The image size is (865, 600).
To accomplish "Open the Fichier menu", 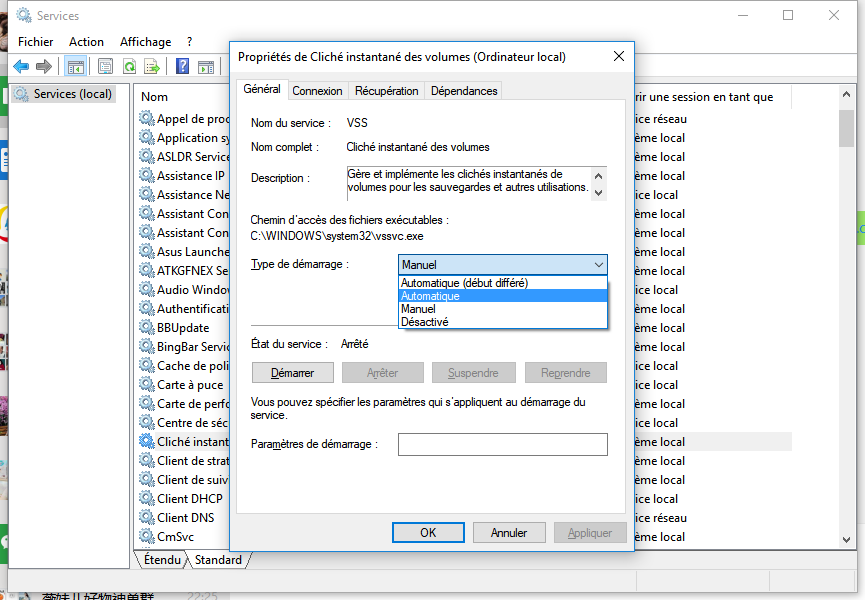I will click(x=35, y=42).
